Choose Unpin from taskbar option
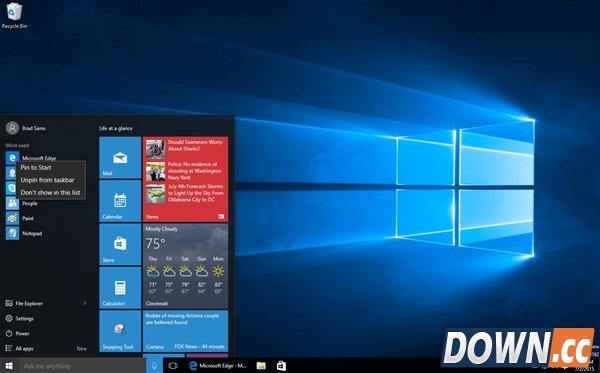The width and height of the screenshot is (600, 373). (51, 180)
